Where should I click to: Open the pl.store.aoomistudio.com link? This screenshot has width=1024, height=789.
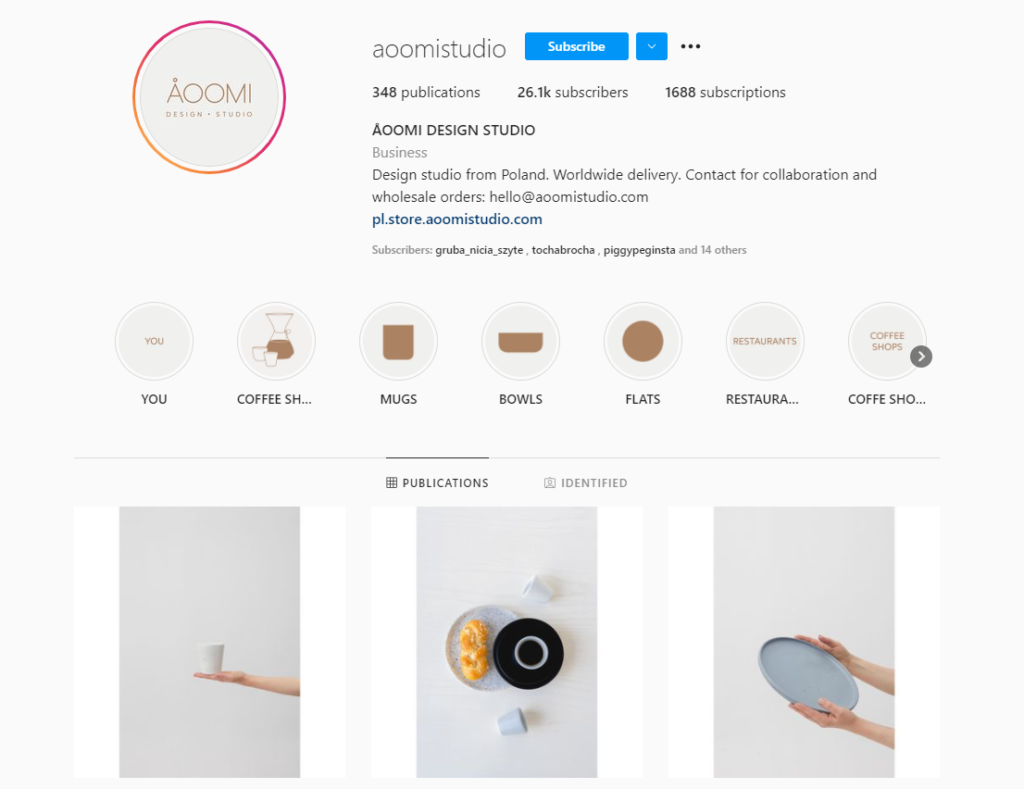point(457,219)
